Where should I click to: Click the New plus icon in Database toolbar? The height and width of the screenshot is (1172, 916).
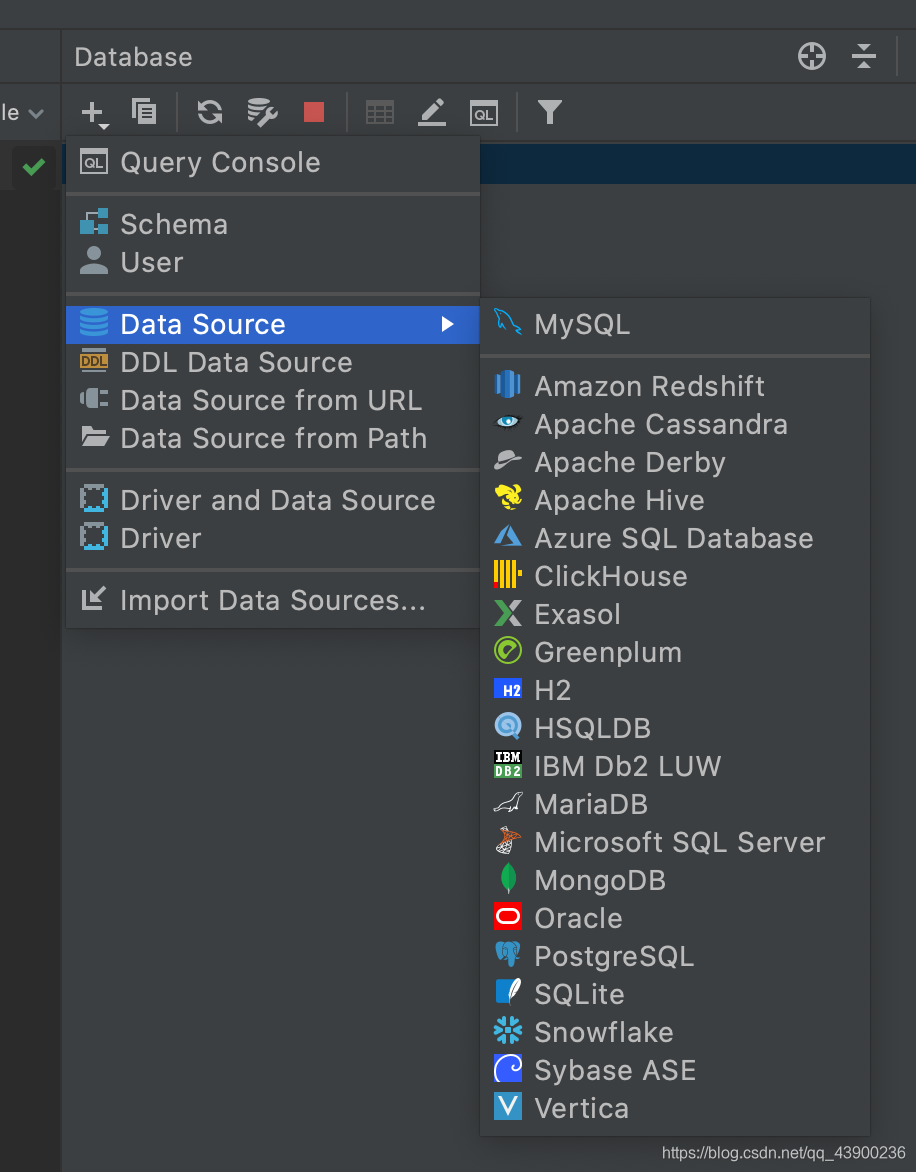click(94, 114)
